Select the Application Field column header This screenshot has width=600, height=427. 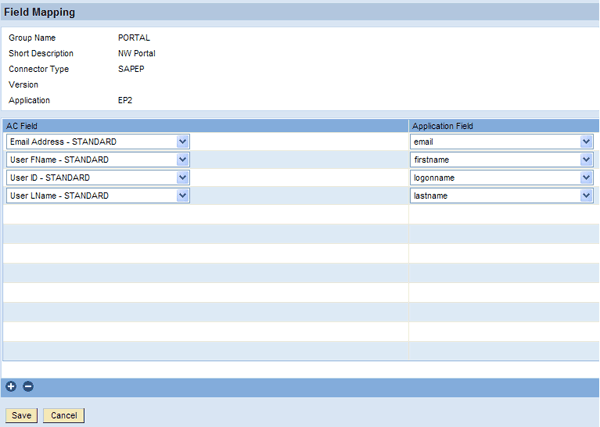pyautogui.click(x=443, y=126)
